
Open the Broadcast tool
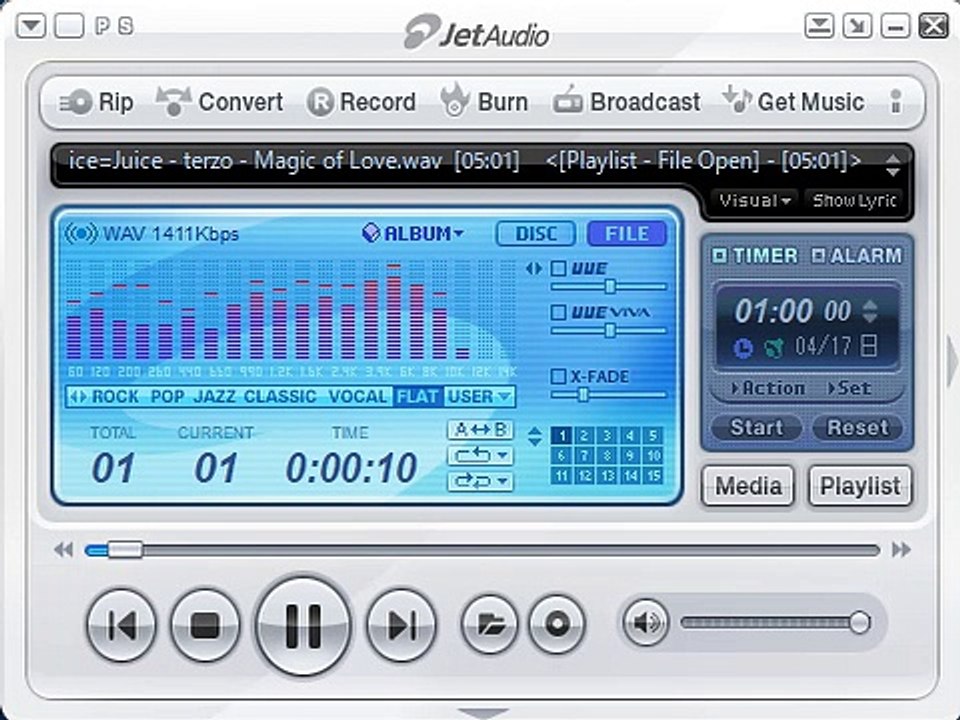(627, 102)
